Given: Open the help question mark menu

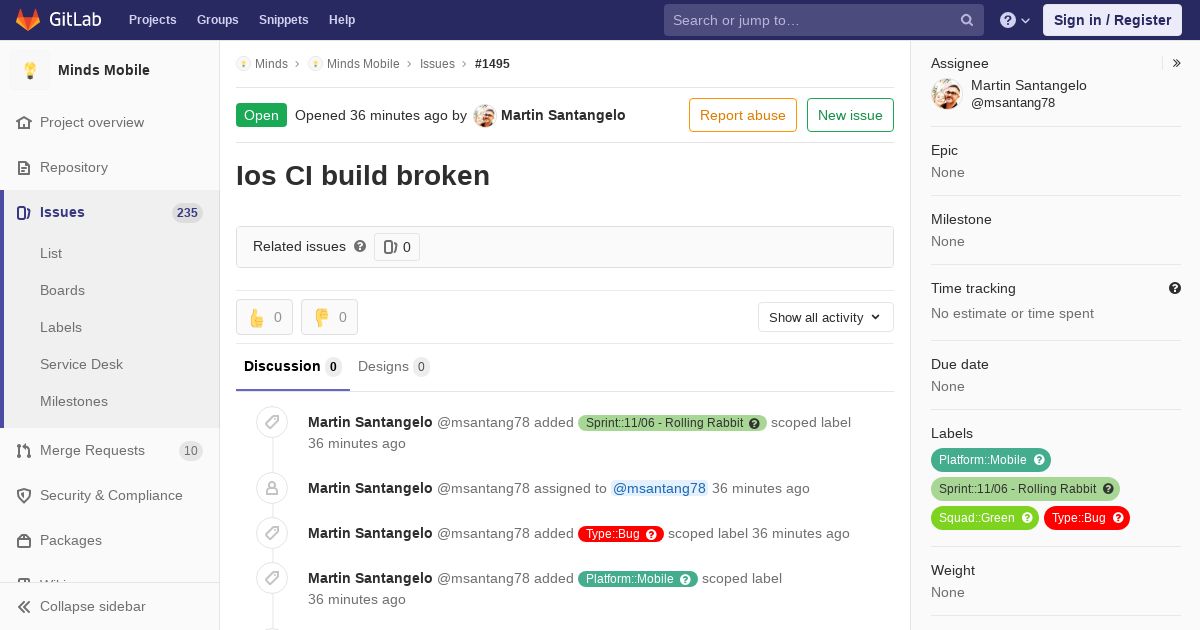Looking at the screenshot, I should click(1015, 20).
